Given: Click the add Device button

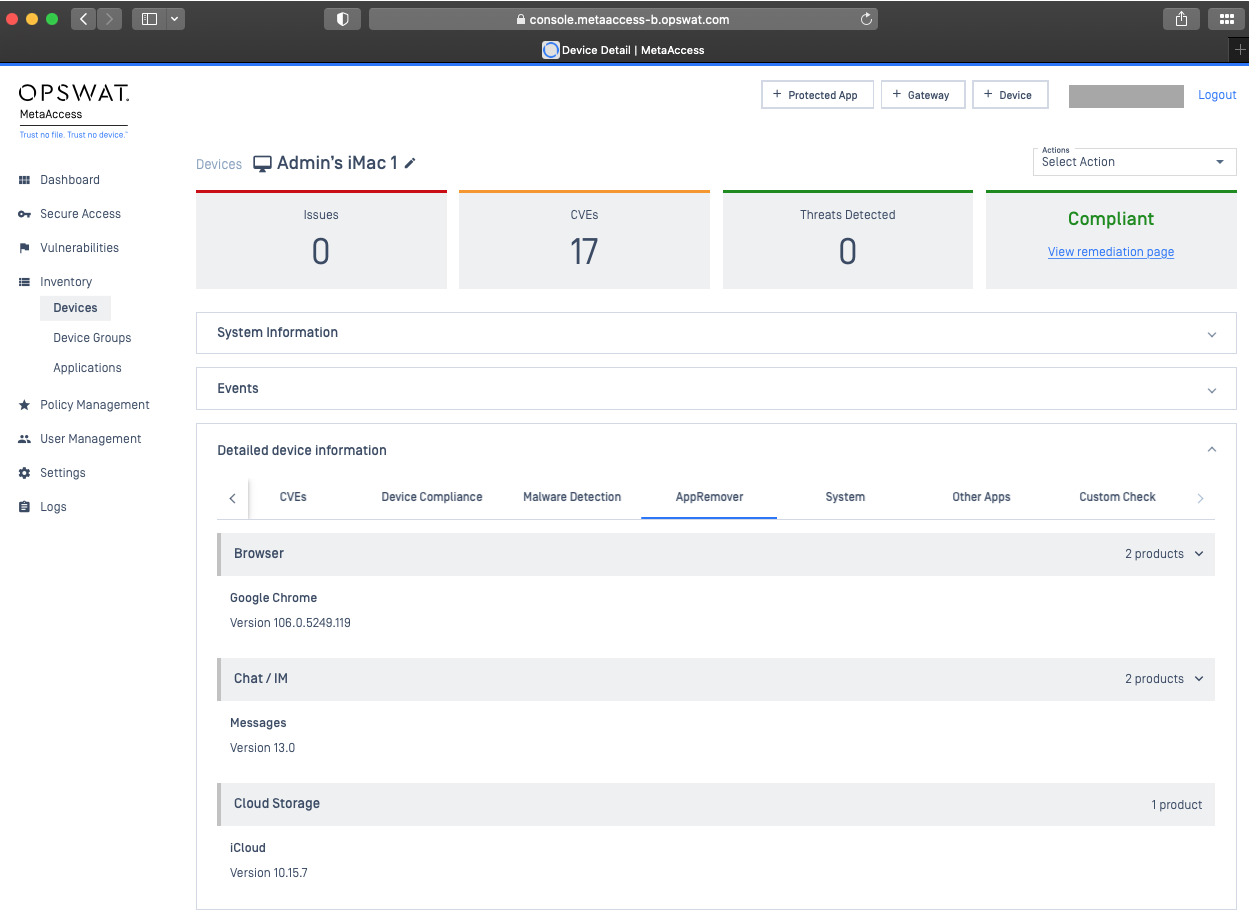Looking at the screenshot, I should 1010,95.
